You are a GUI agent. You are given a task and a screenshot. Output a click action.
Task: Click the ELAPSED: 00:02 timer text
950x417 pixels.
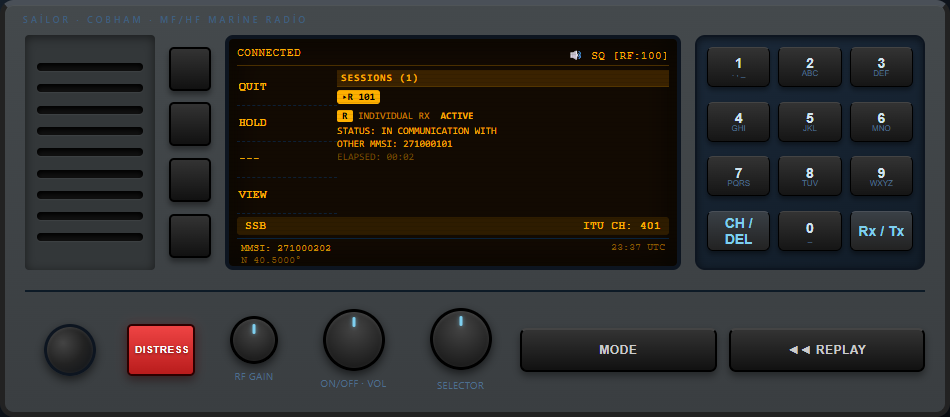tap(376, 157)
